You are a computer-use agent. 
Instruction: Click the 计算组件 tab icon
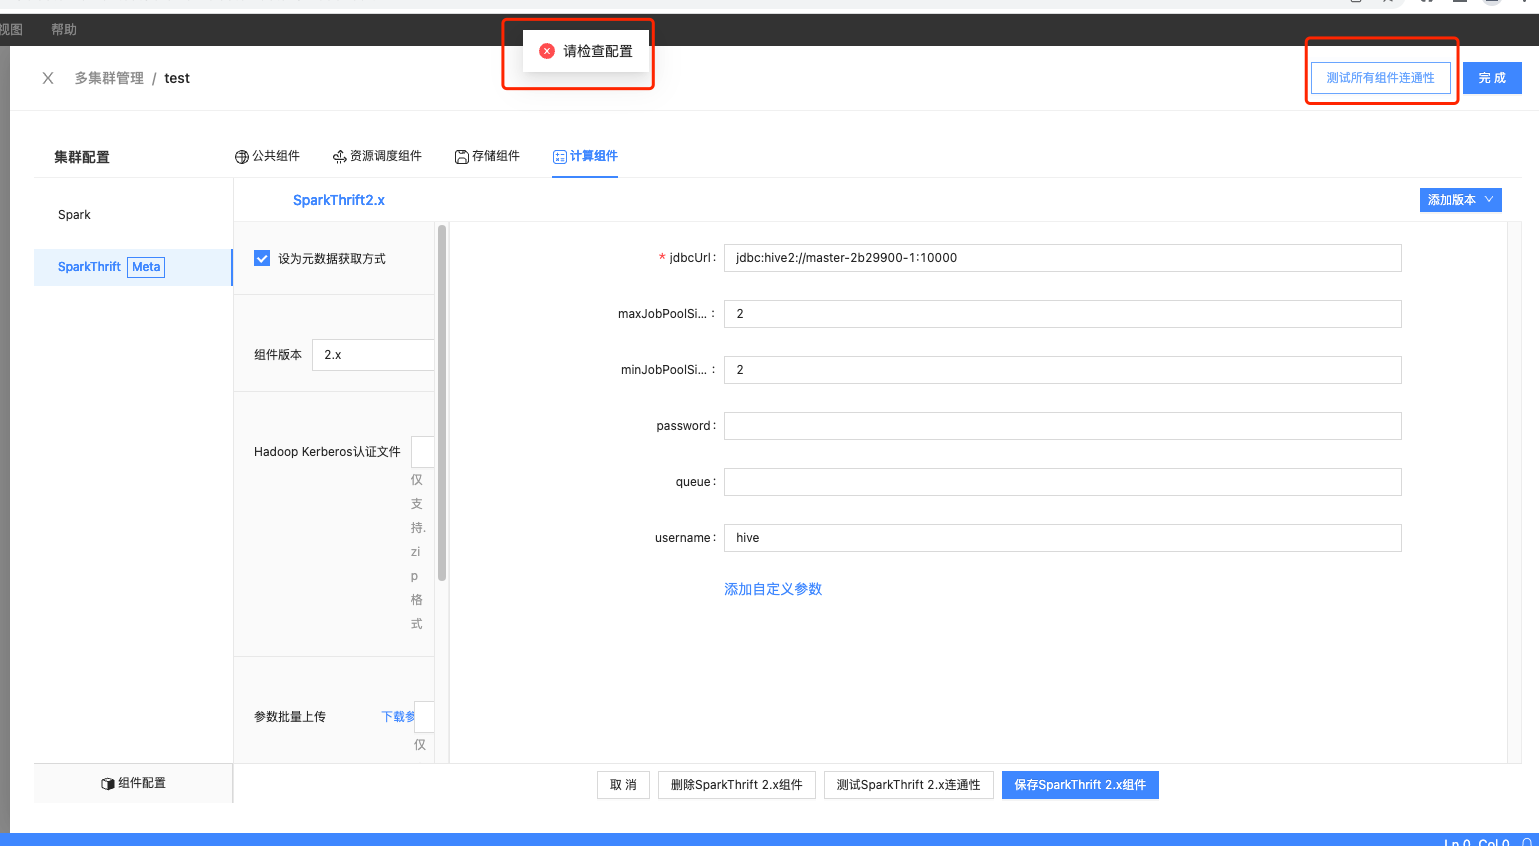[560, 157]
